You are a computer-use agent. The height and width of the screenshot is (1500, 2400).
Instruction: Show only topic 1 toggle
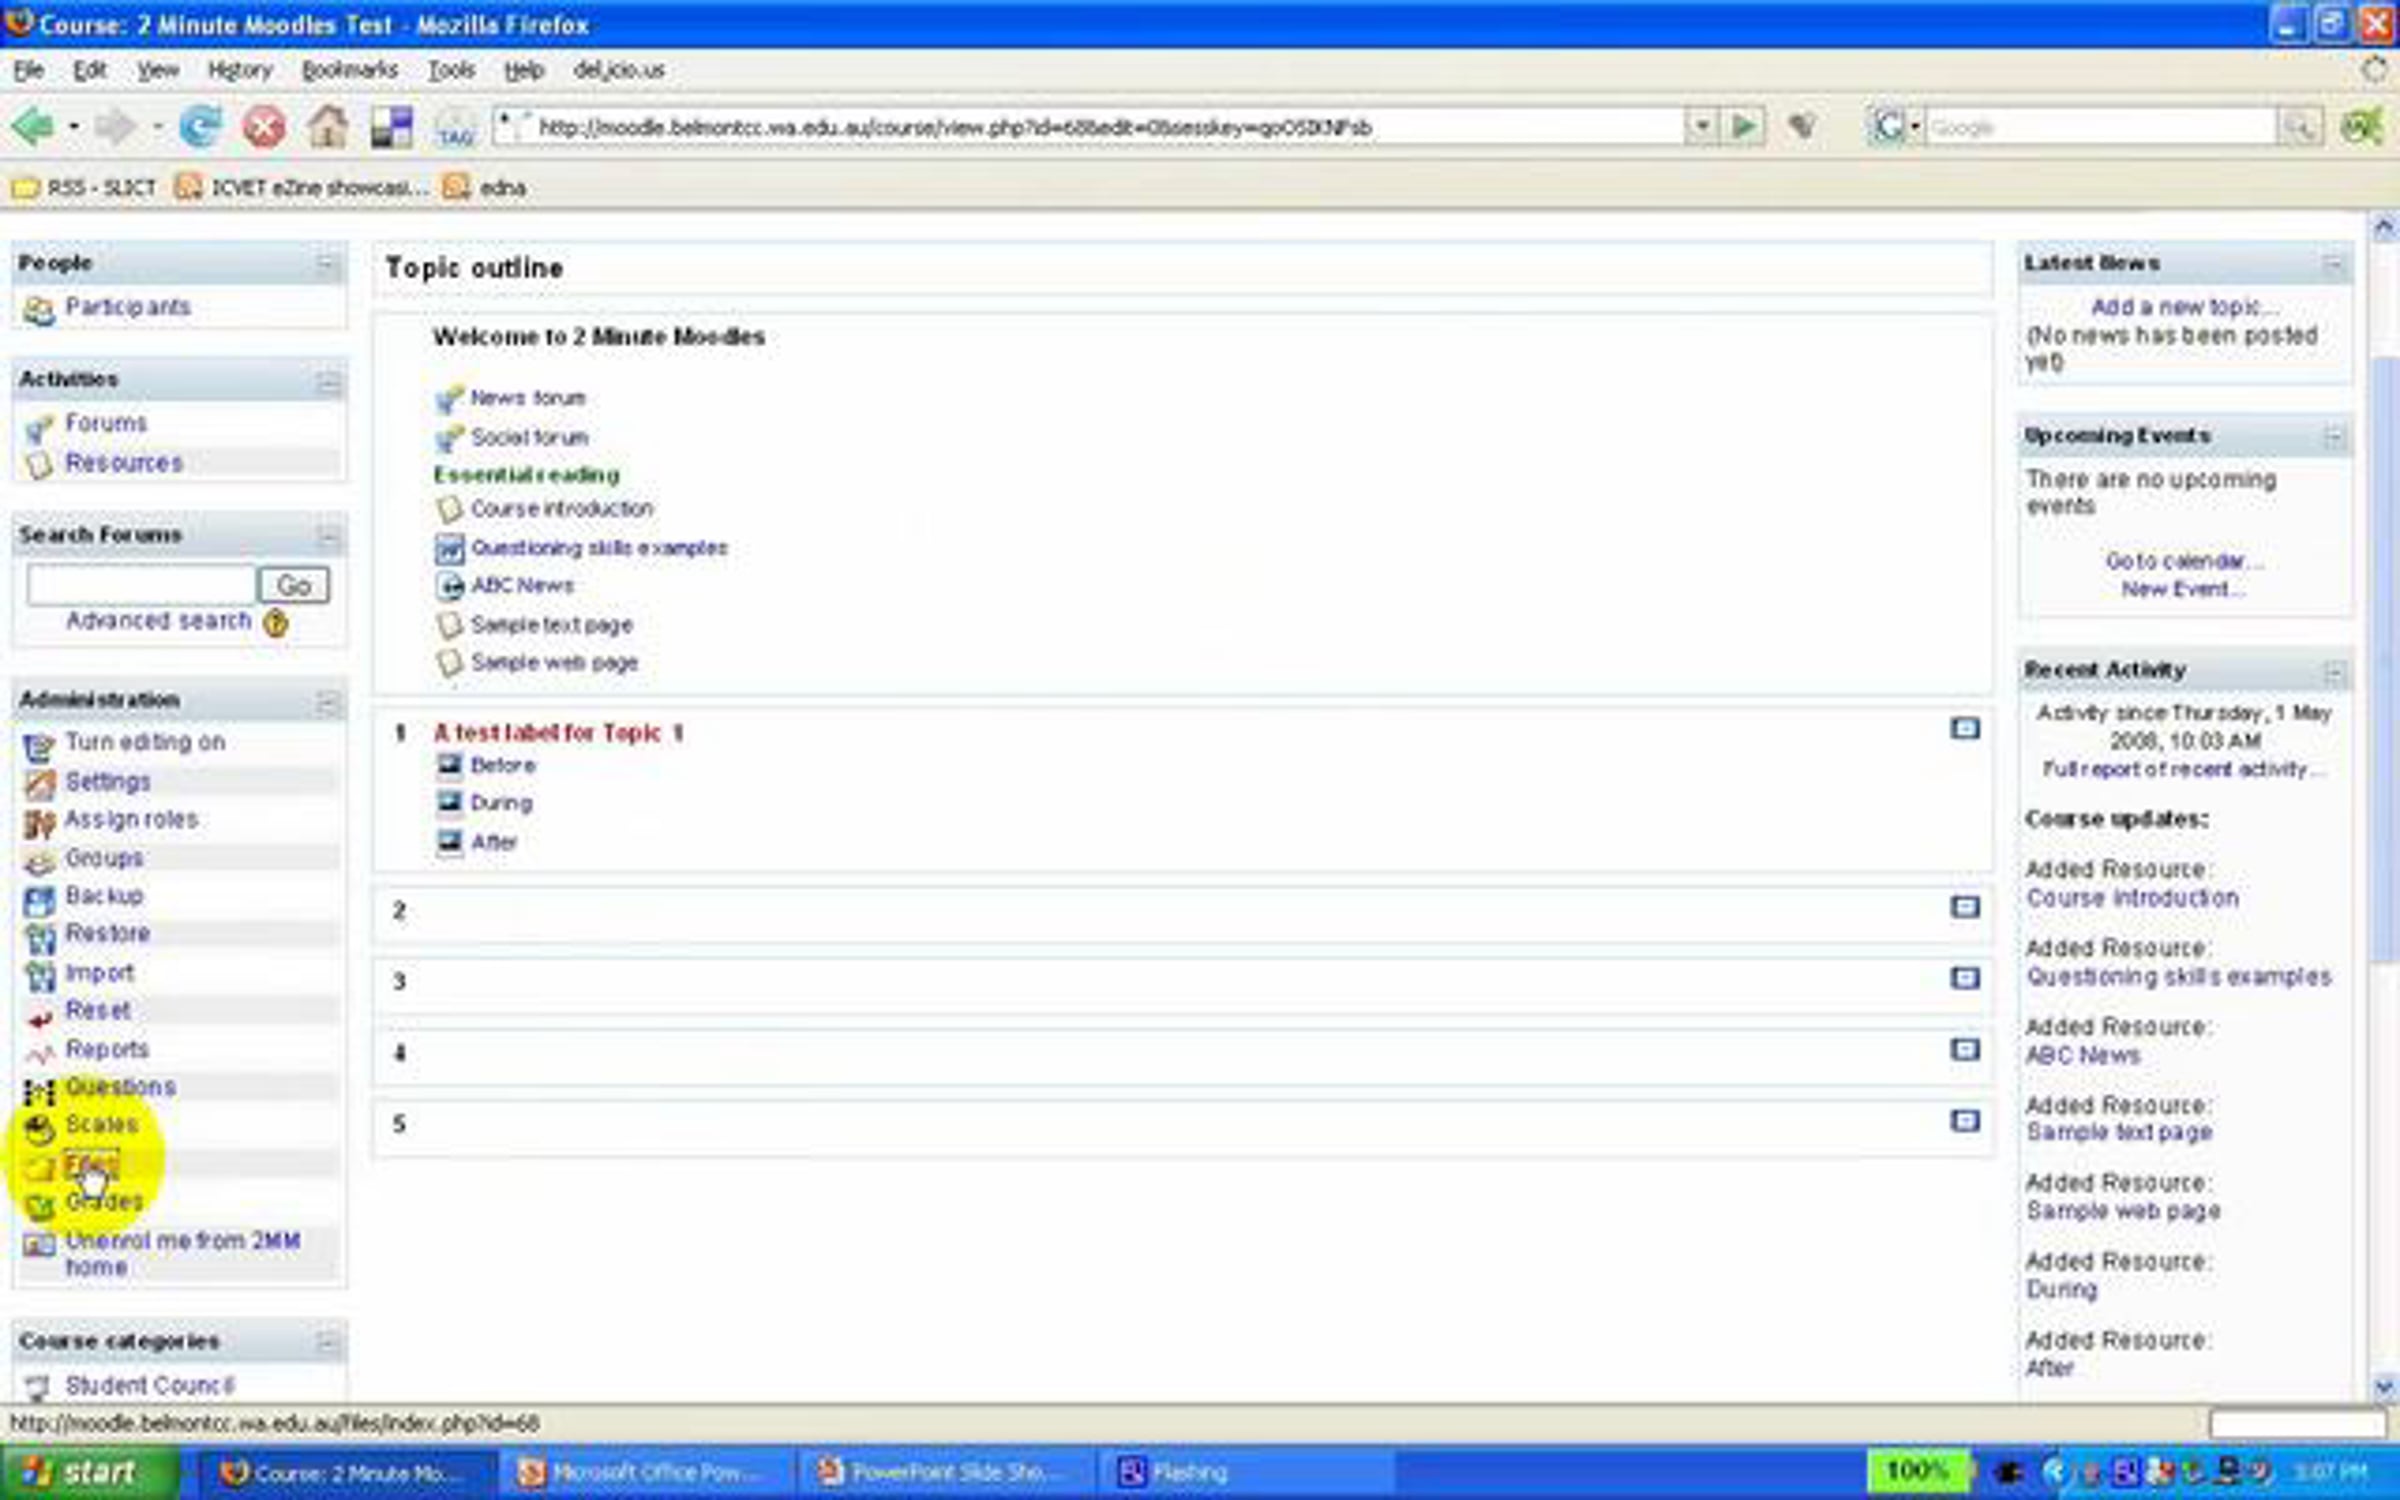[x=1965, y=728]
